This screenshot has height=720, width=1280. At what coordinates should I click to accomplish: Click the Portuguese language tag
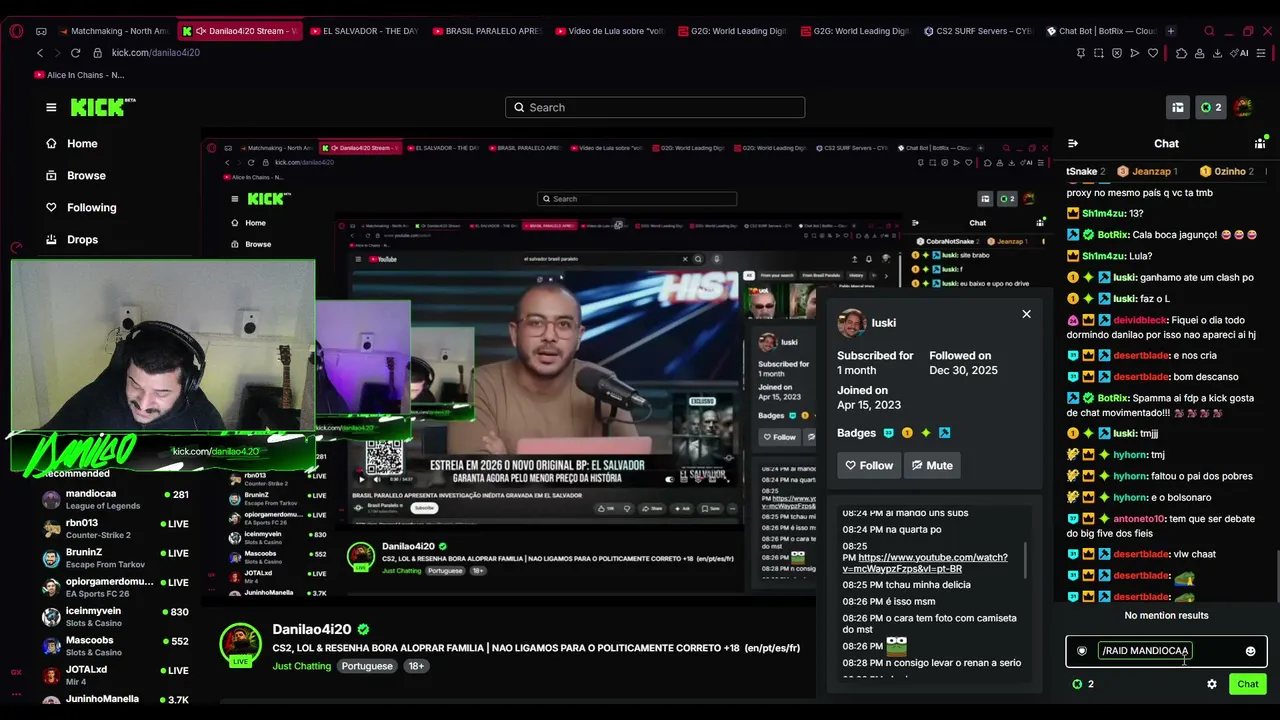(367, 666)
